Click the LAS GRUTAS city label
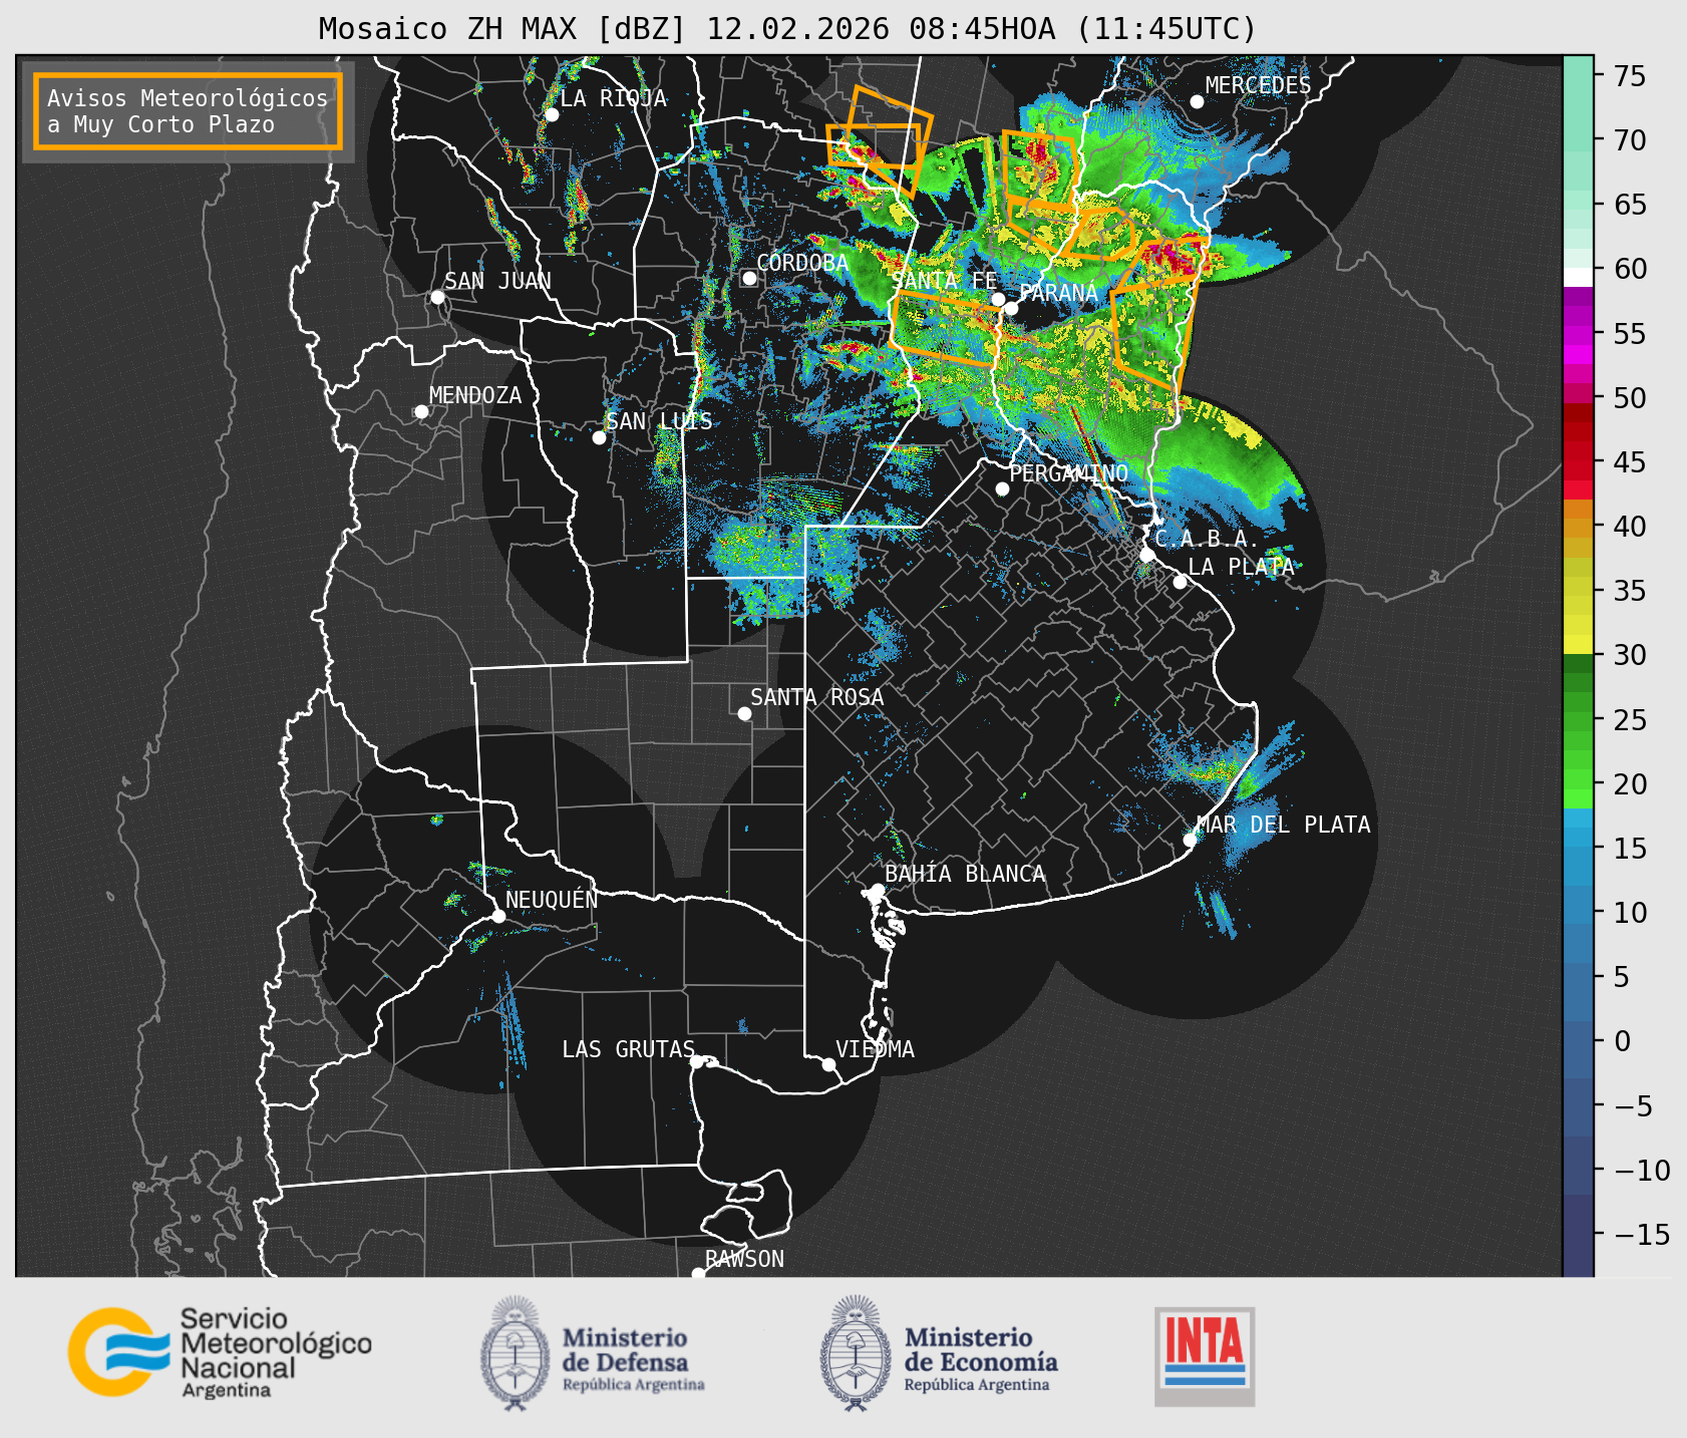The height and width of the screenshot is (1438, 1687). 628,1049
